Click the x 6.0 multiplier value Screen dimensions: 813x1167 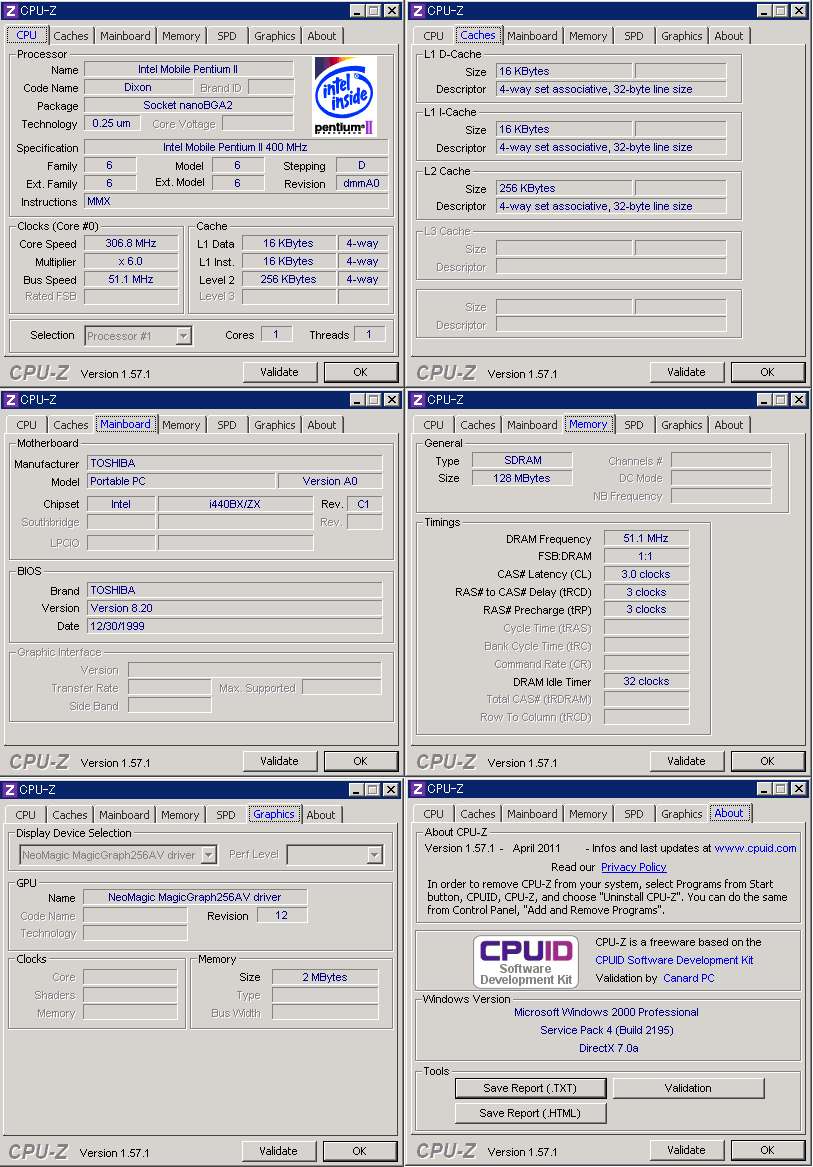pyautogui.click(x=131, y=261)
